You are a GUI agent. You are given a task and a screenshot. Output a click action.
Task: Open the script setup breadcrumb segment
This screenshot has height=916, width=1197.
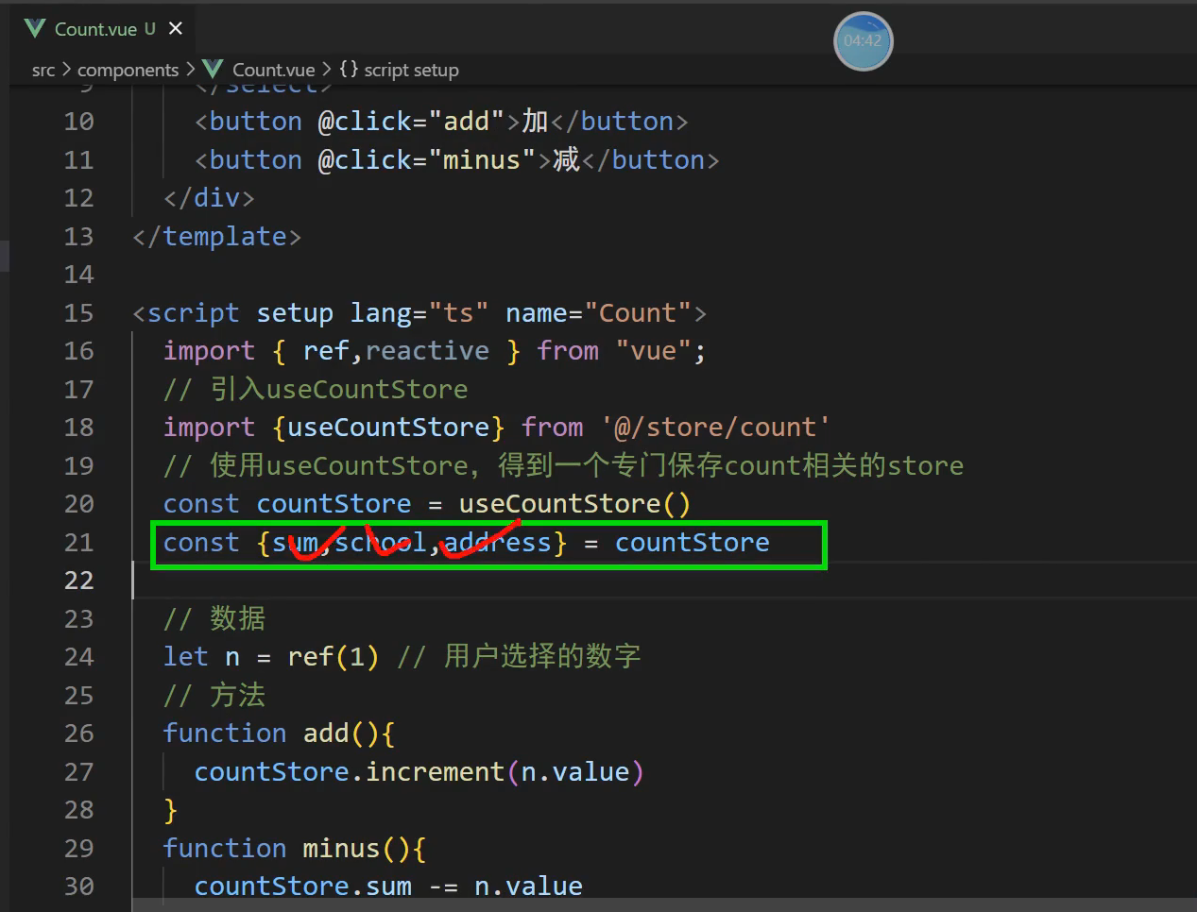tap(411, 70)
